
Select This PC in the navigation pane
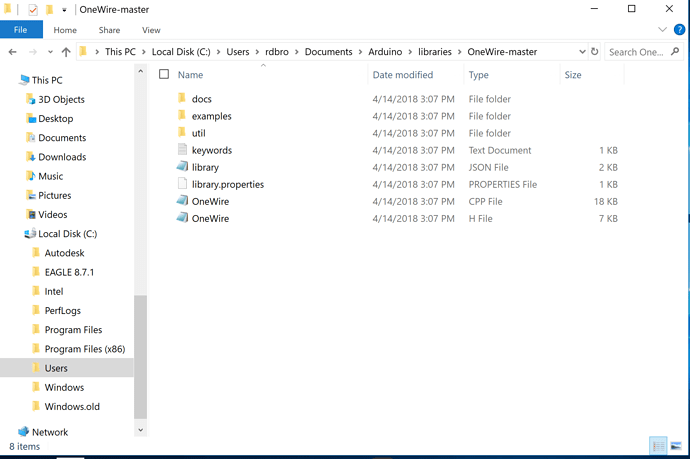point(47,80)
